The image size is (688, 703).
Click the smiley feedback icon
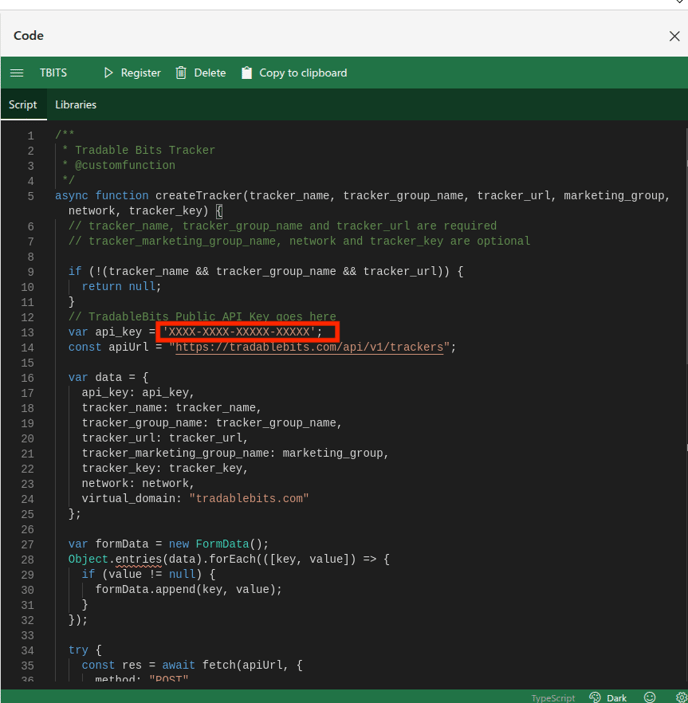pos(649,697)
